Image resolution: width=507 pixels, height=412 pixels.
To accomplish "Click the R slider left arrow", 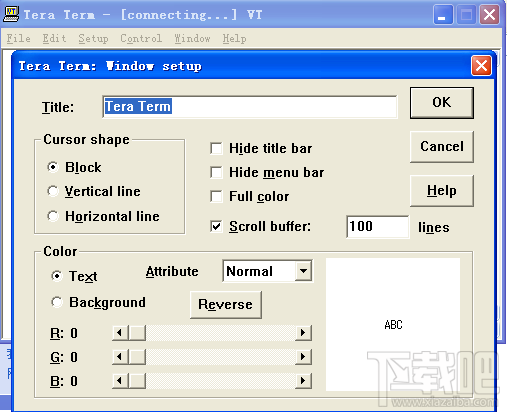I will coord(120,333).
